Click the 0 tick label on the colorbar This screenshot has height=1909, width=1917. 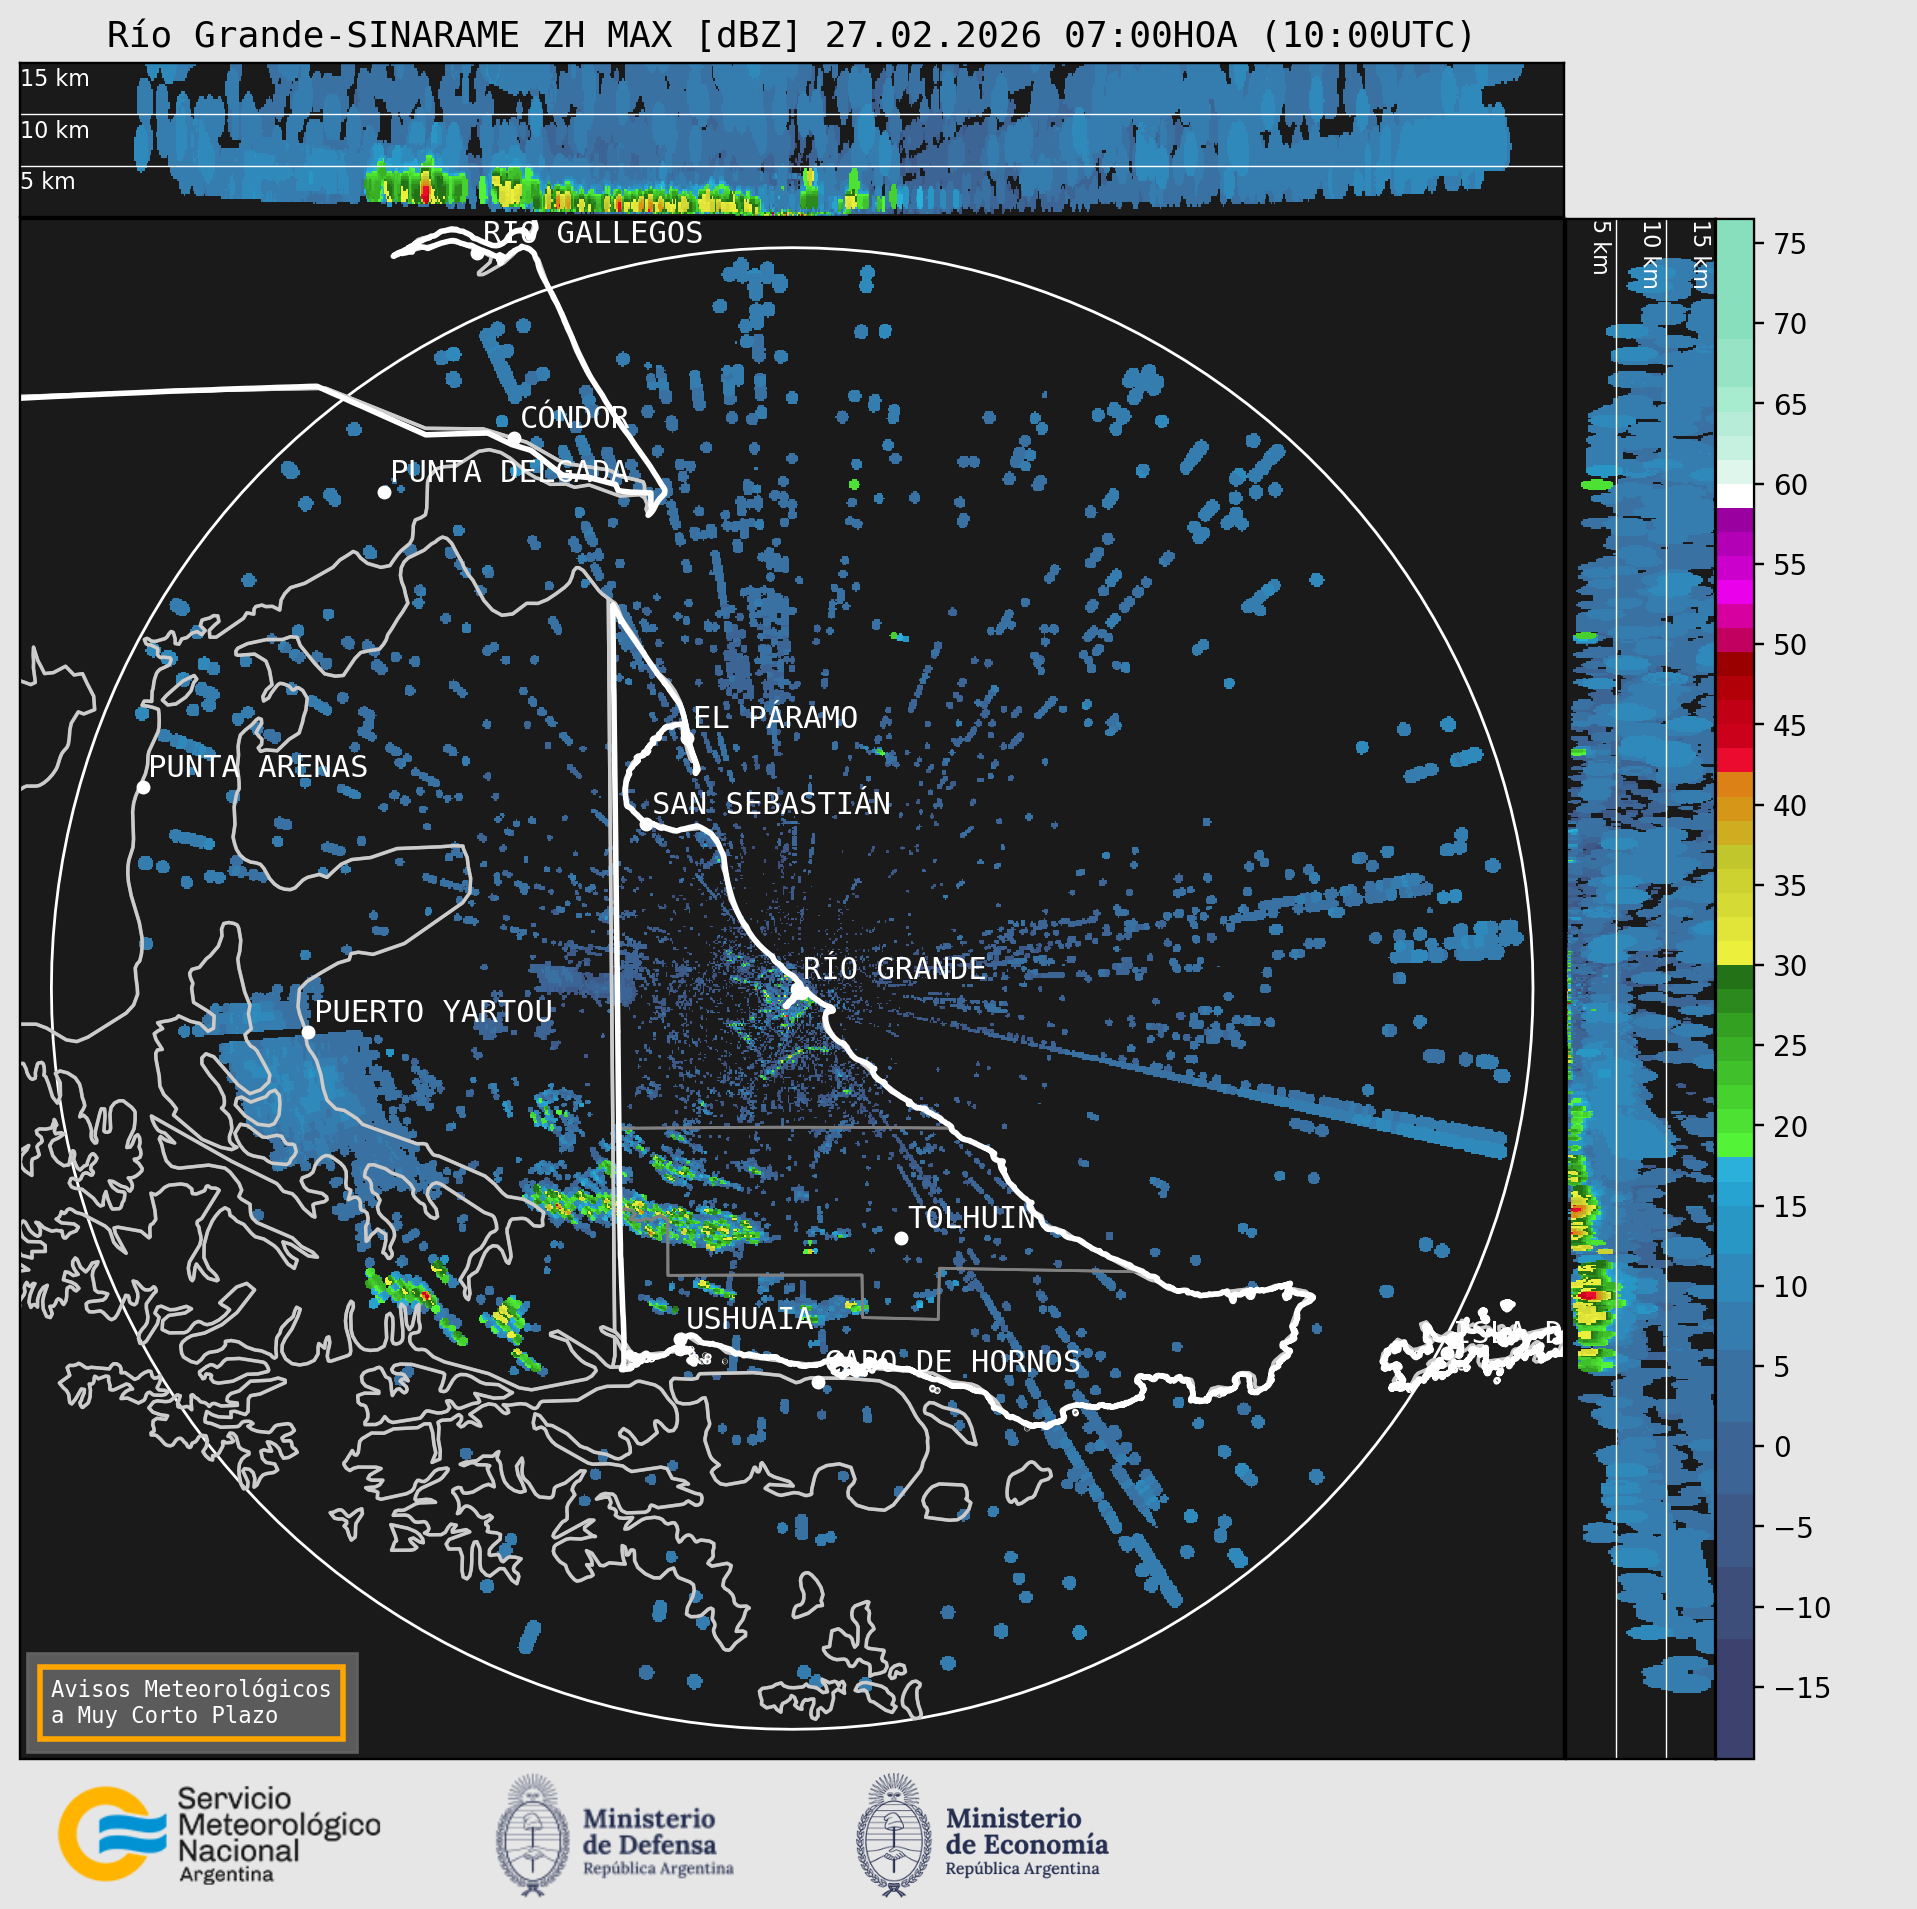coord(1782,1447)
